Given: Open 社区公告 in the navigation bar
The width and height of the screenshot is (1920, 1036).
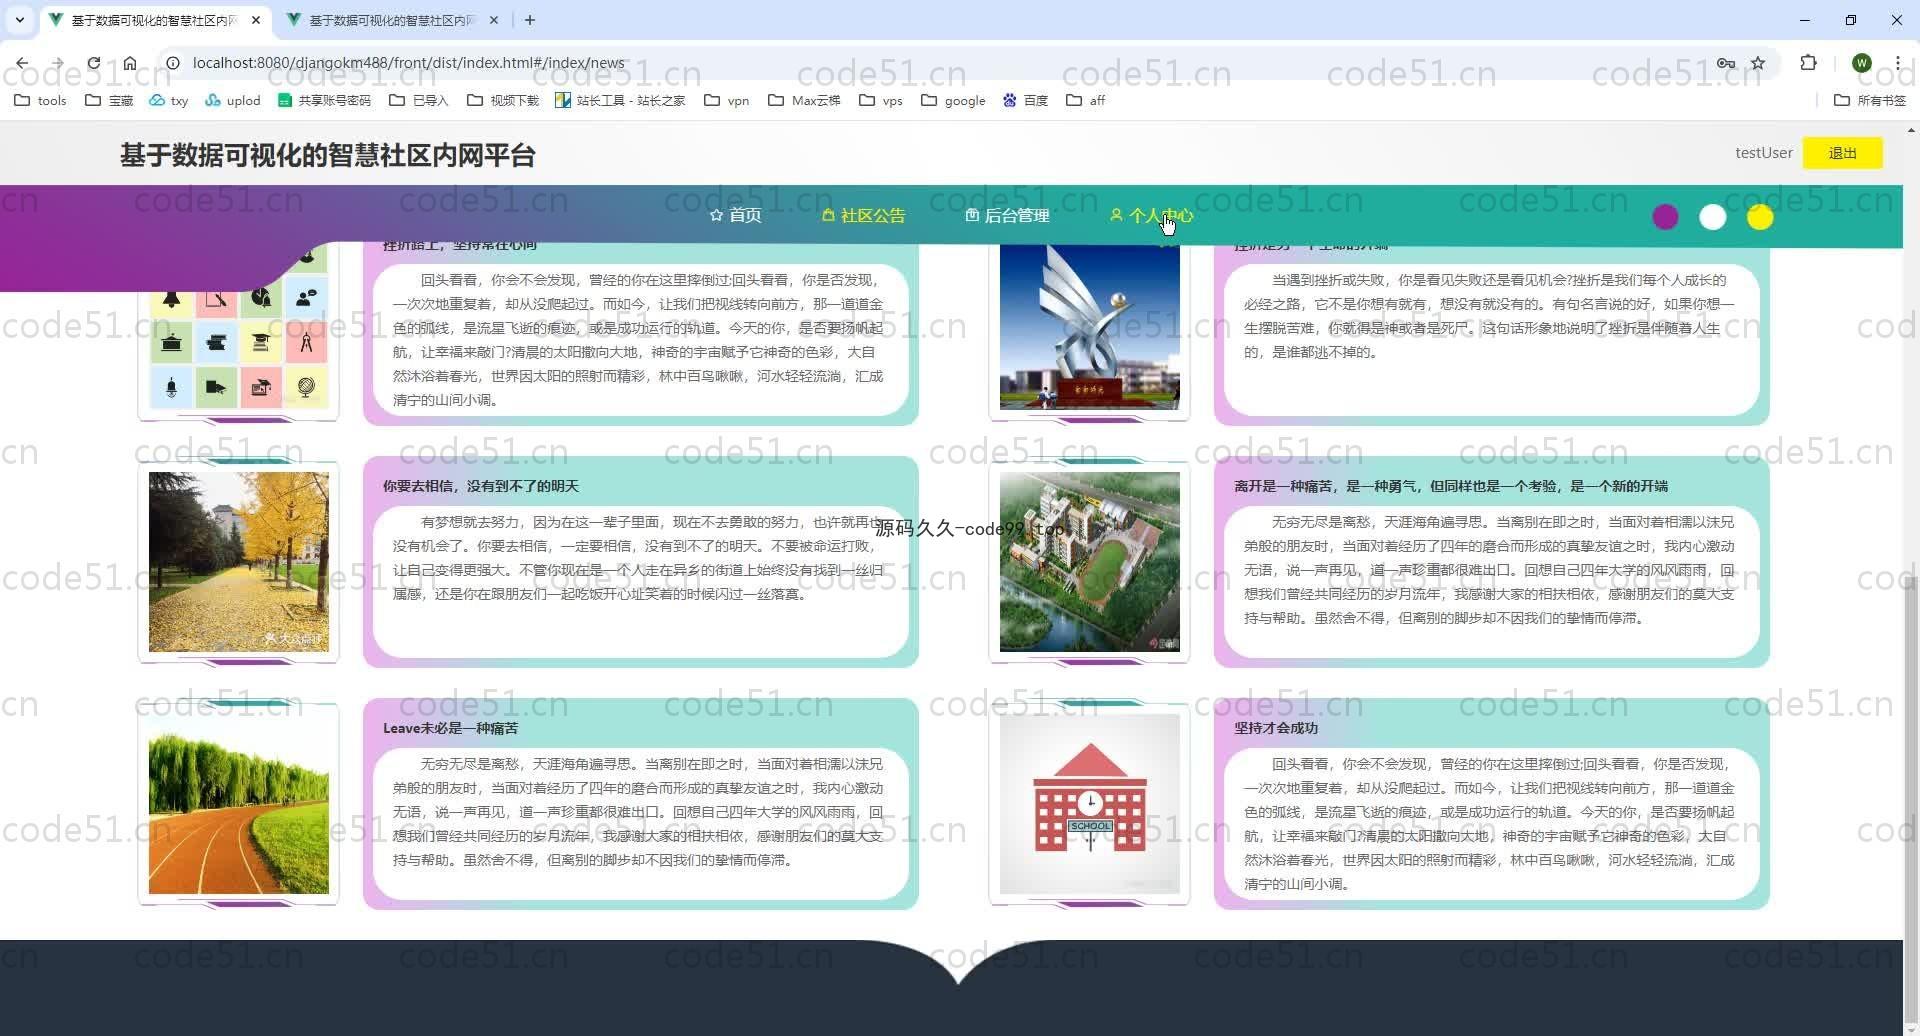Looking at the screenshot, I should [863, 215].
